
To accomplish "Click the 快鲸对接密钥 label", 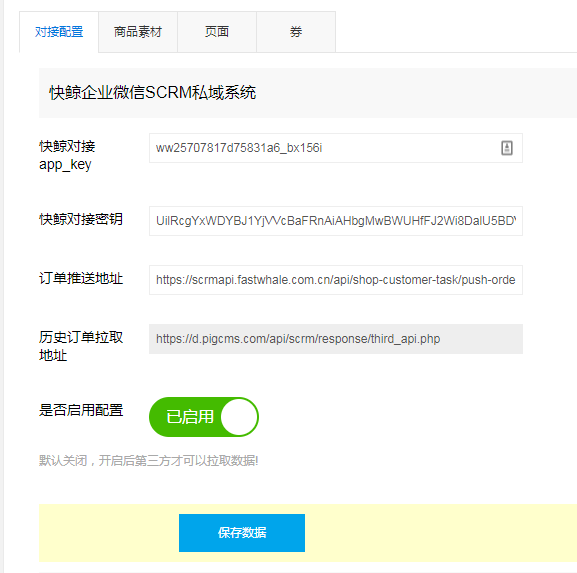I will point(81,219).
